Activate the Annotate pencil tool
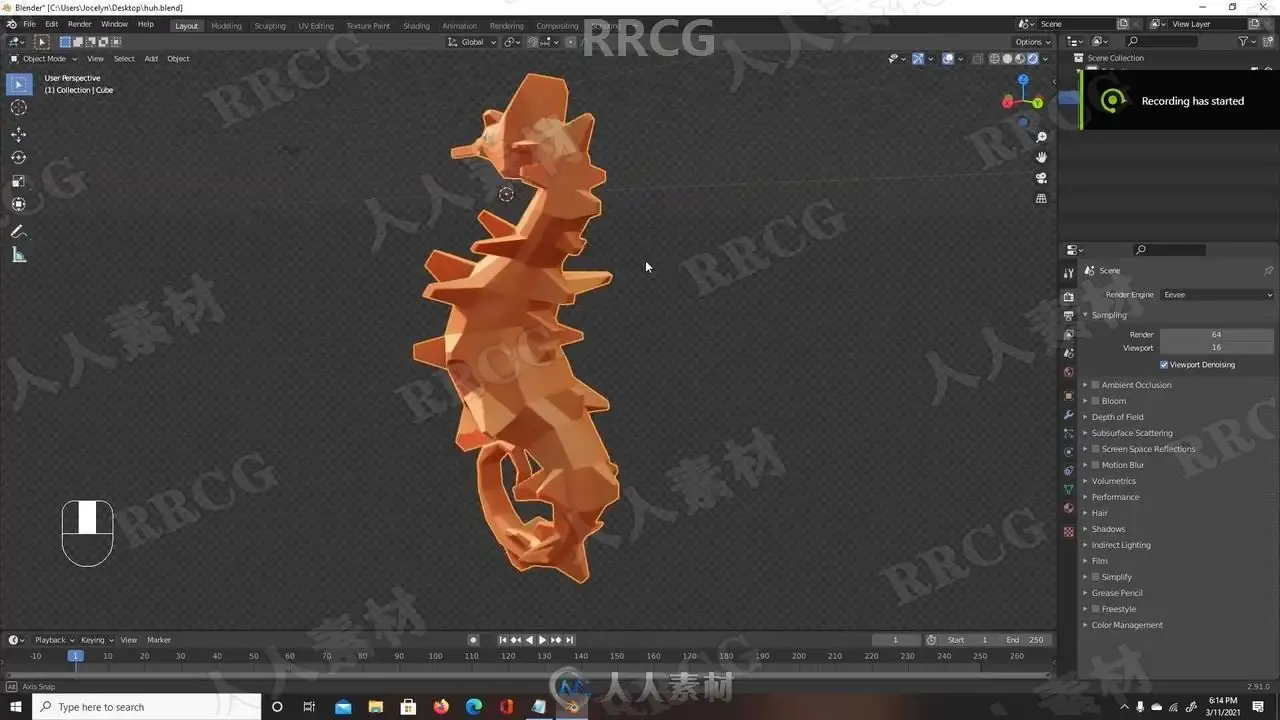This screenshot has width=1280, height=720. tap(18, 231)
